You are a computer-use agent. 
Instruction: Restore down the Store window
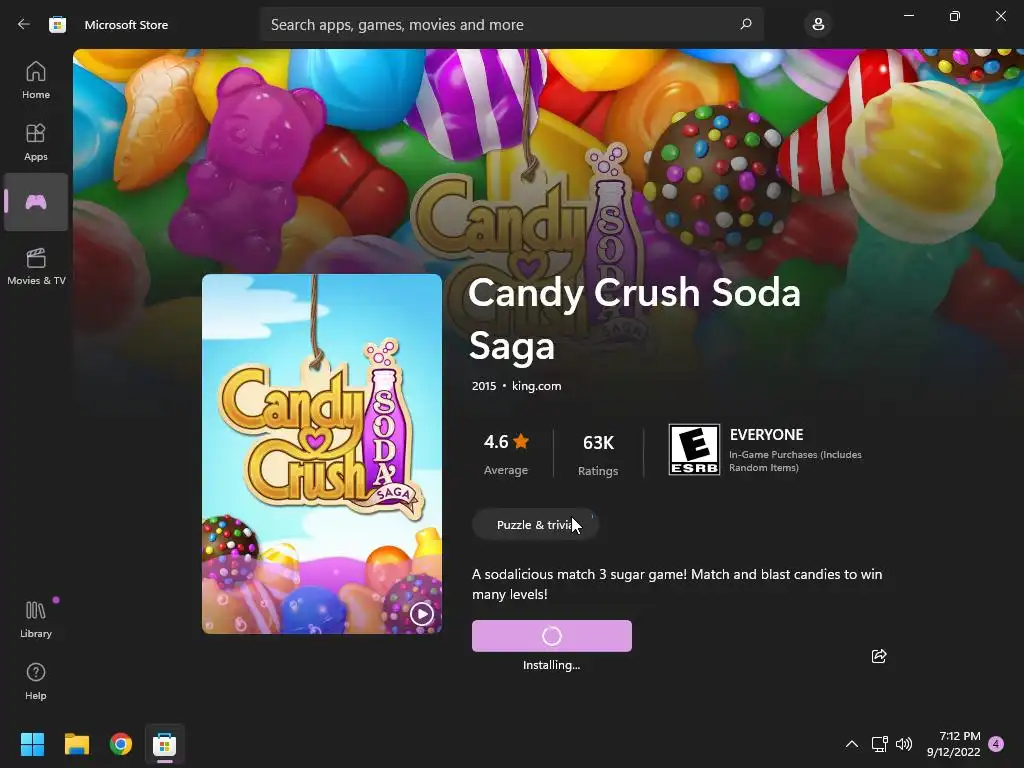955,16
